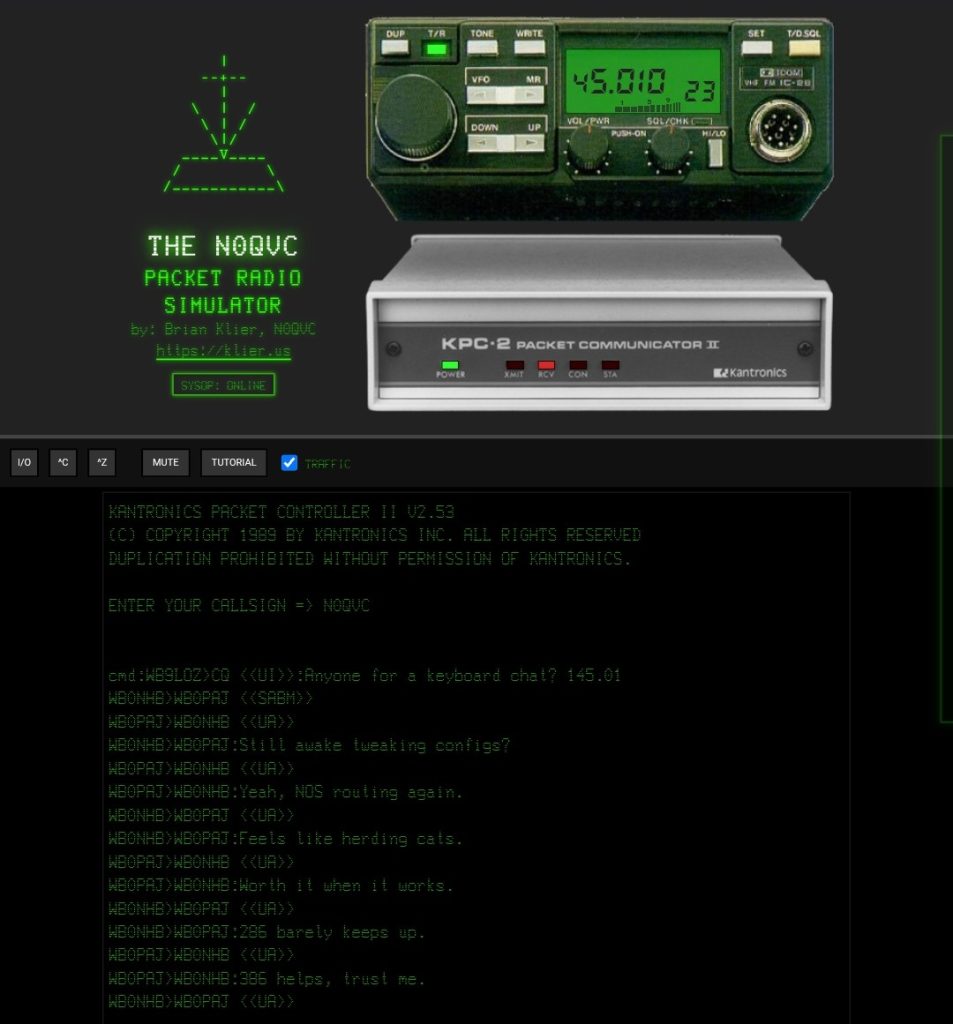Image resolution: width=953 pixels, height=1024 pixels.
Task: Toggle the HI/LO power switch
Action: click(715, 153)
